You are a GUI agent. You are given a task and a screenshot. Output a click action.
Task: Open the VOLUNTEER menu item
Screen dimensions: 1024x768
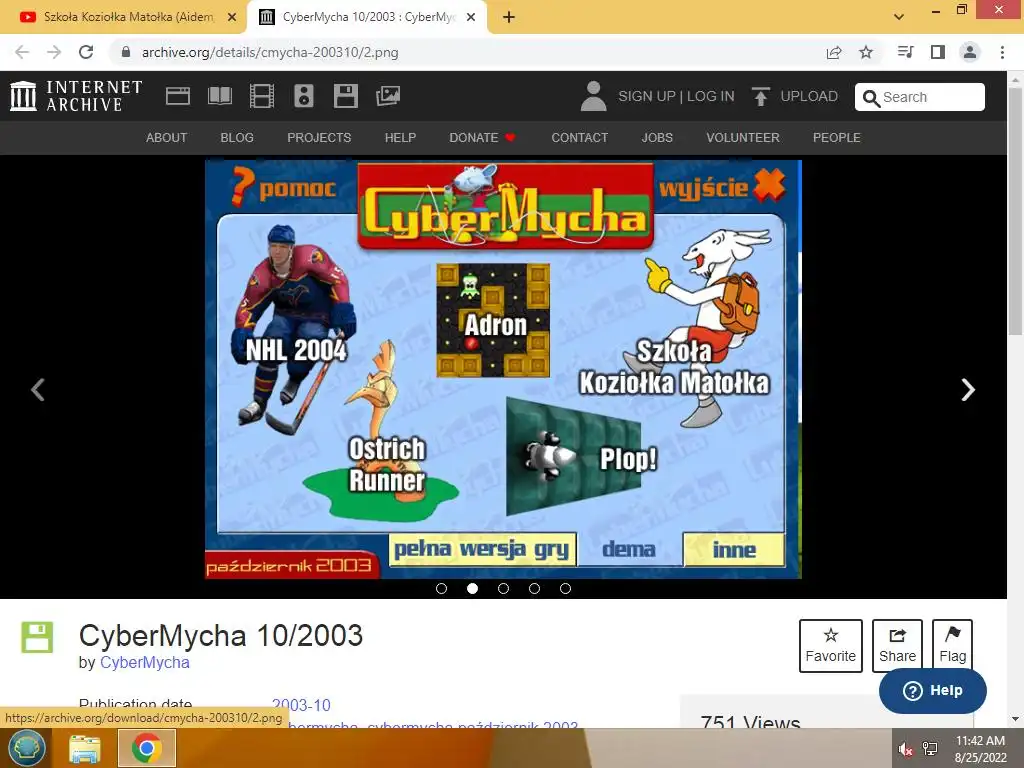click(x=743, y=138)
